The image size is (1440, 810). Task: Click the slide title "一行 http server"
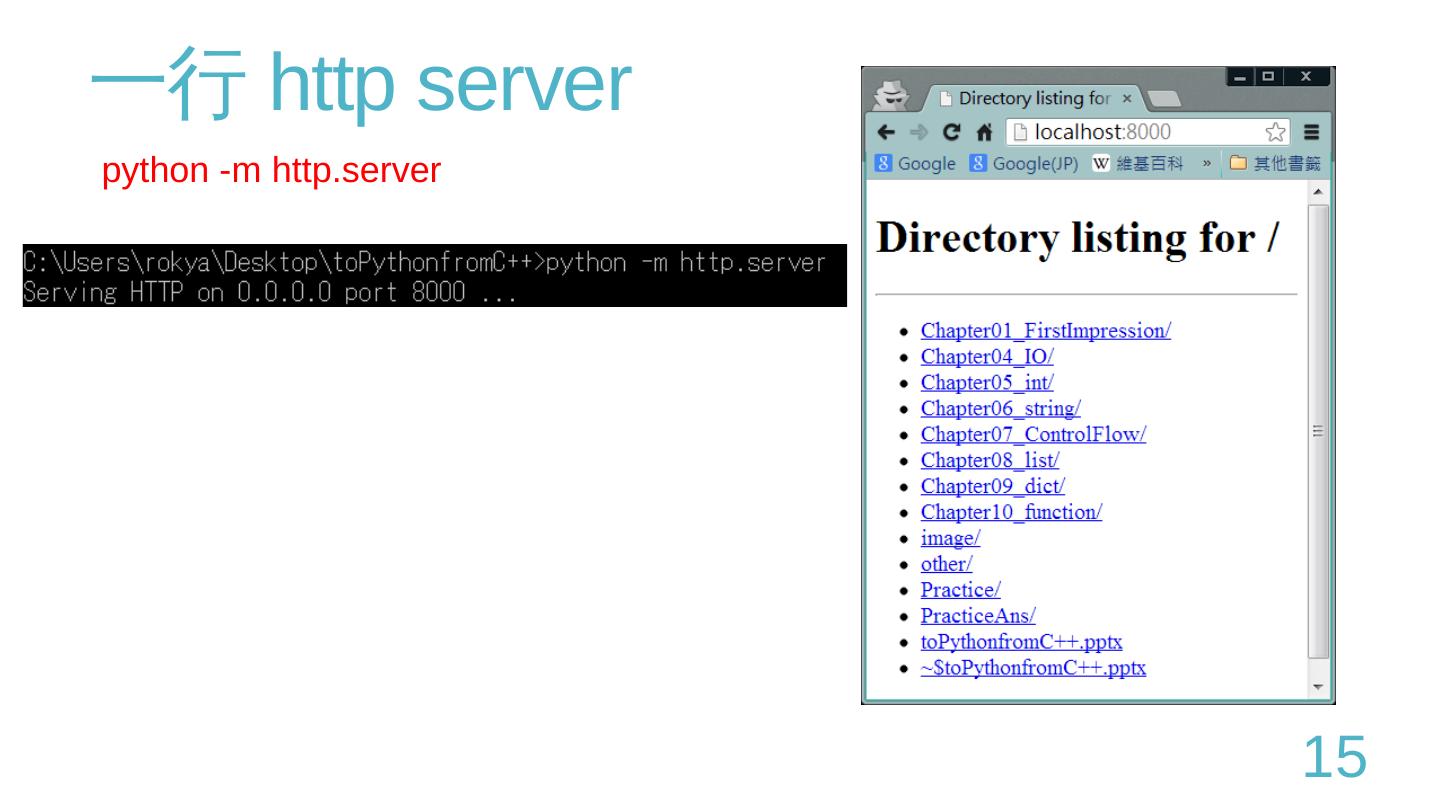(360, 85)
